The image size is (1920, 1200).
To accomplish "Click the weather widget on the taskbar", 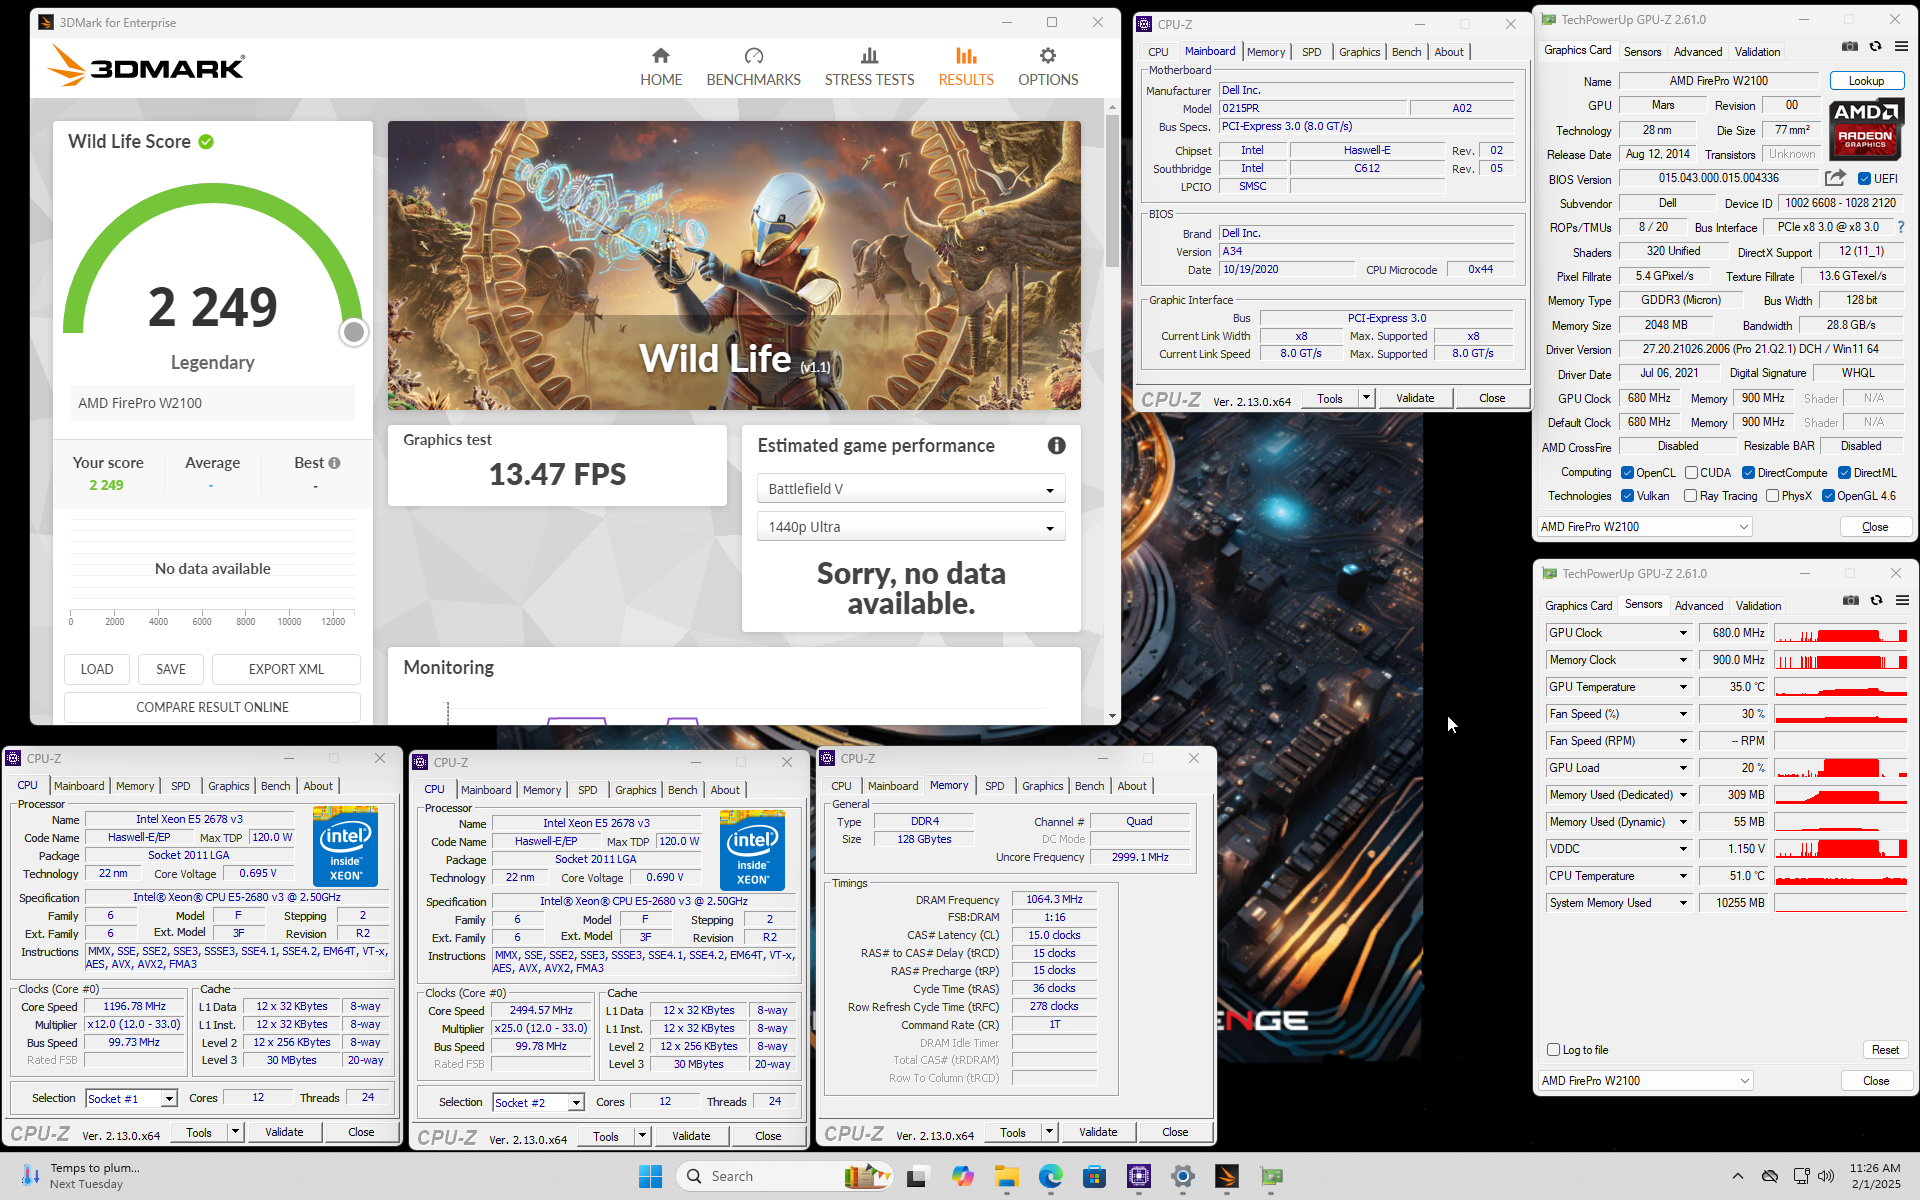I will click(x=80, y=1176).
